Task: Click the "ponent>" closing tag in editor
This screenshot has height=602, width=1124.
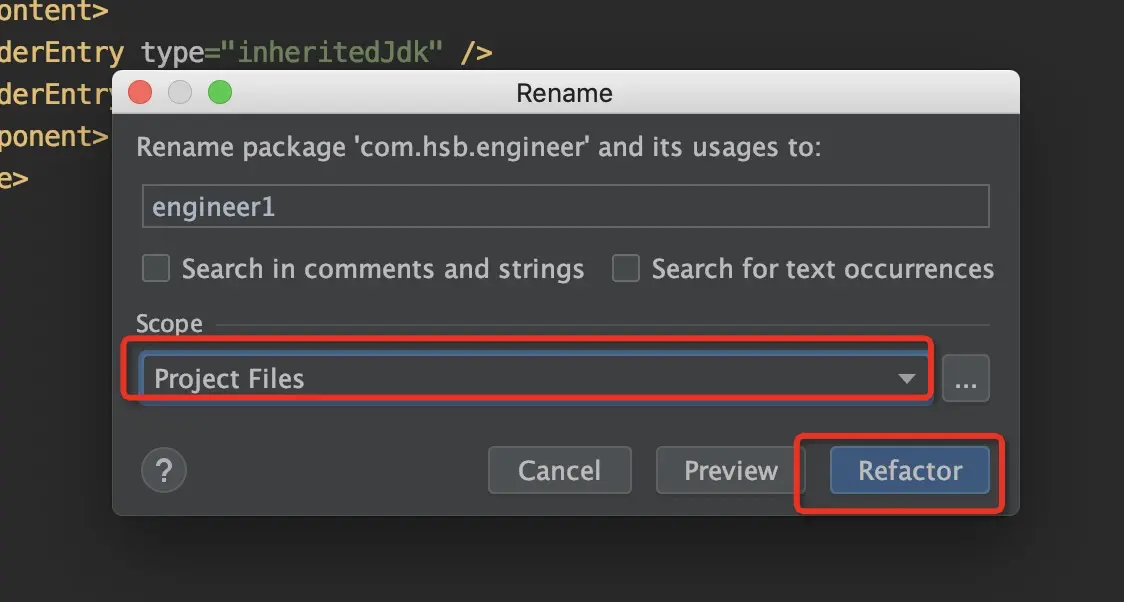Action: coord(52,136)
